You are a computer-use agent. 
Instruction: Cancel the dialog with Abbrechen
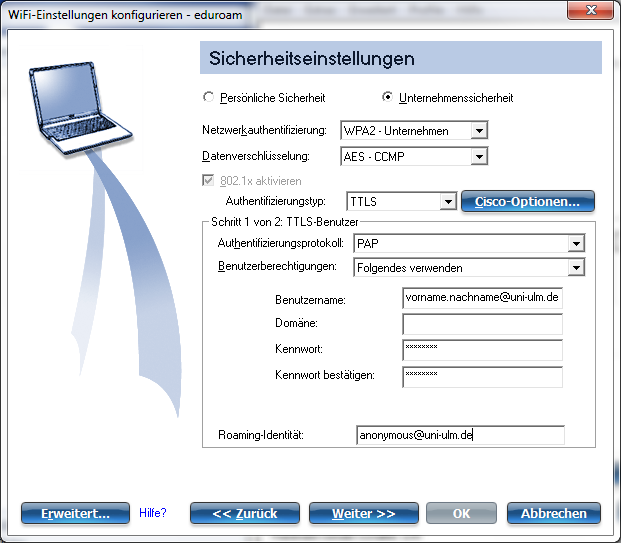pos(553,513)
